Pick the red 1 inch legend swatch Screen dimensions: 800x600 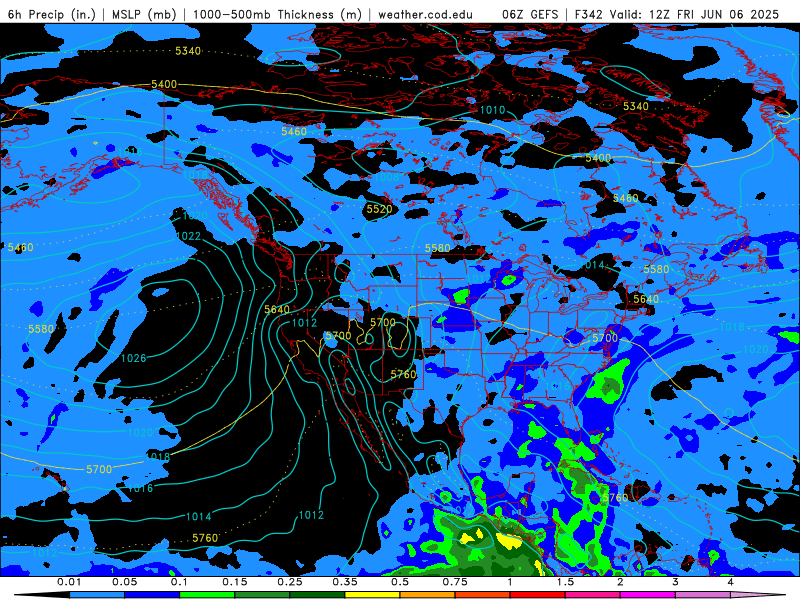coord(538,595)
